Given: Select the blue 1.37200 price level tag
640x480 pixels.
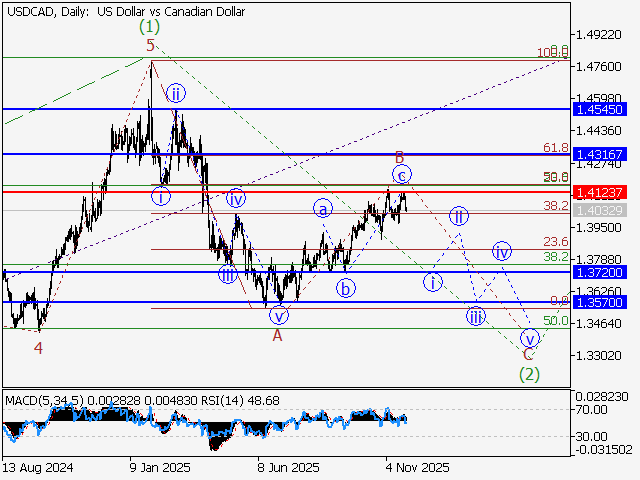Looking at the screenshot, I should [599, 272].
